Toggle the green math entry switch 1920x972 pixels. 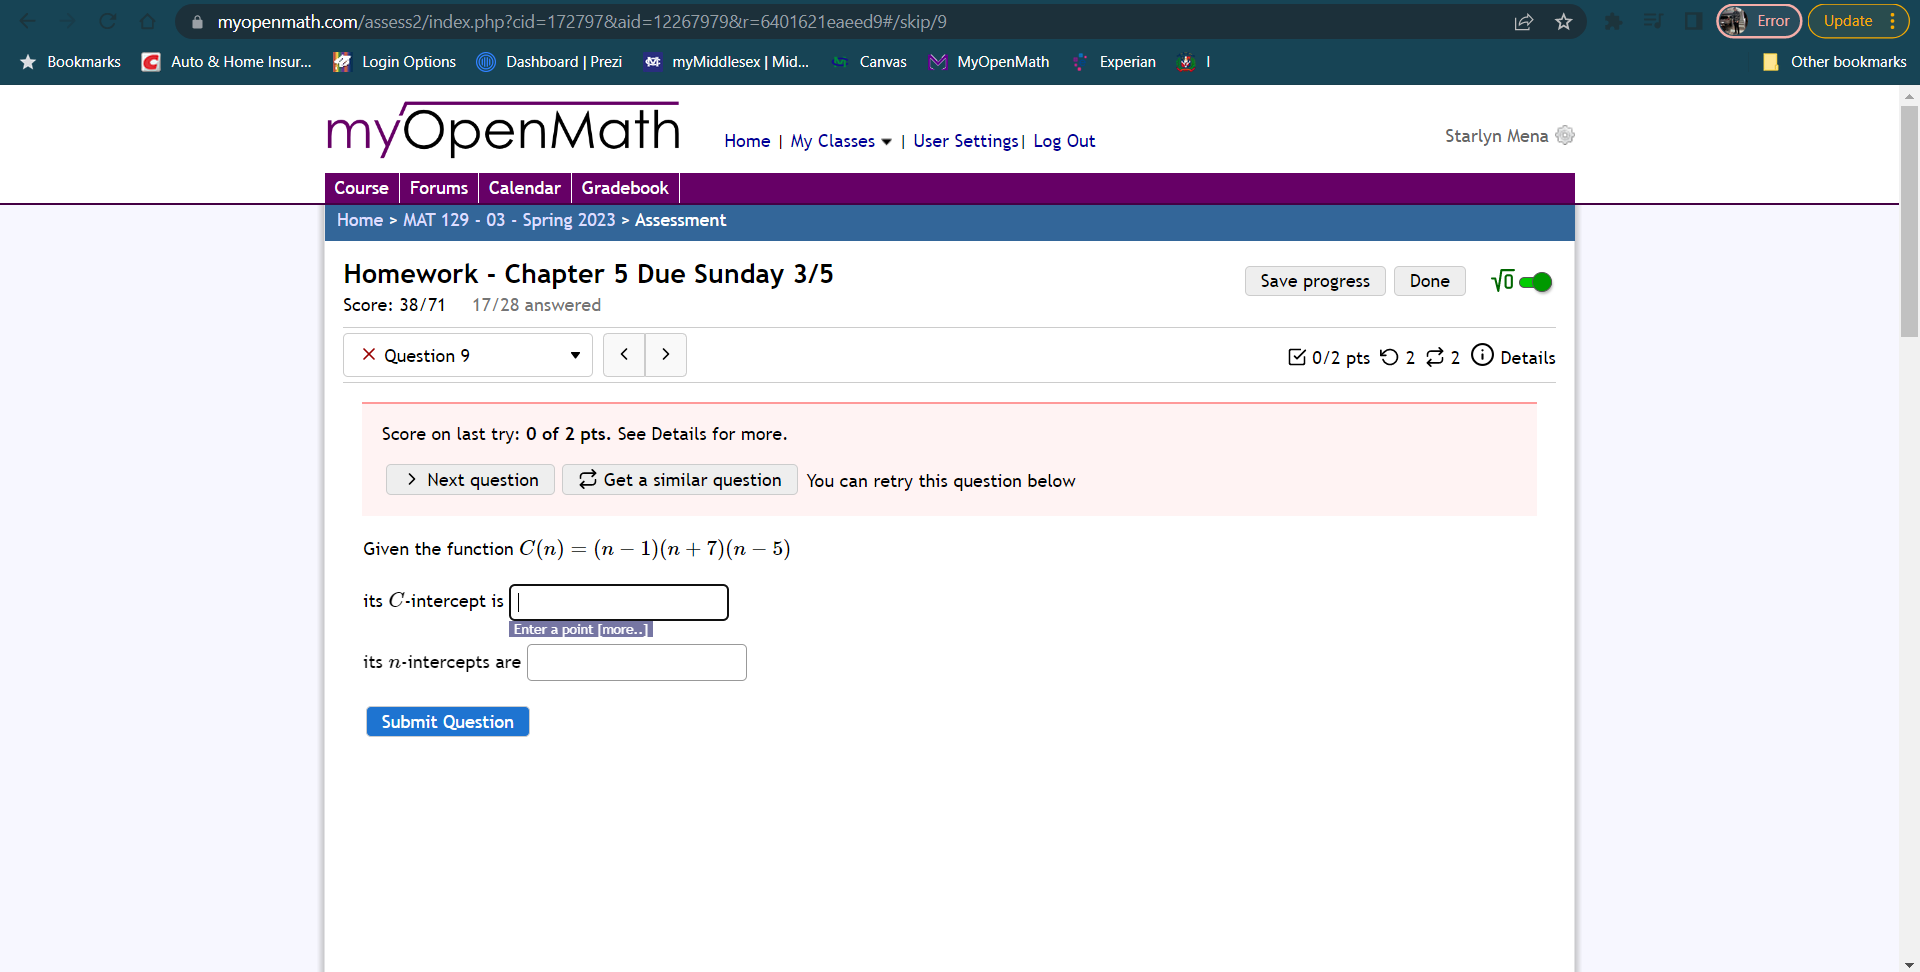[x=1535, y=281]
